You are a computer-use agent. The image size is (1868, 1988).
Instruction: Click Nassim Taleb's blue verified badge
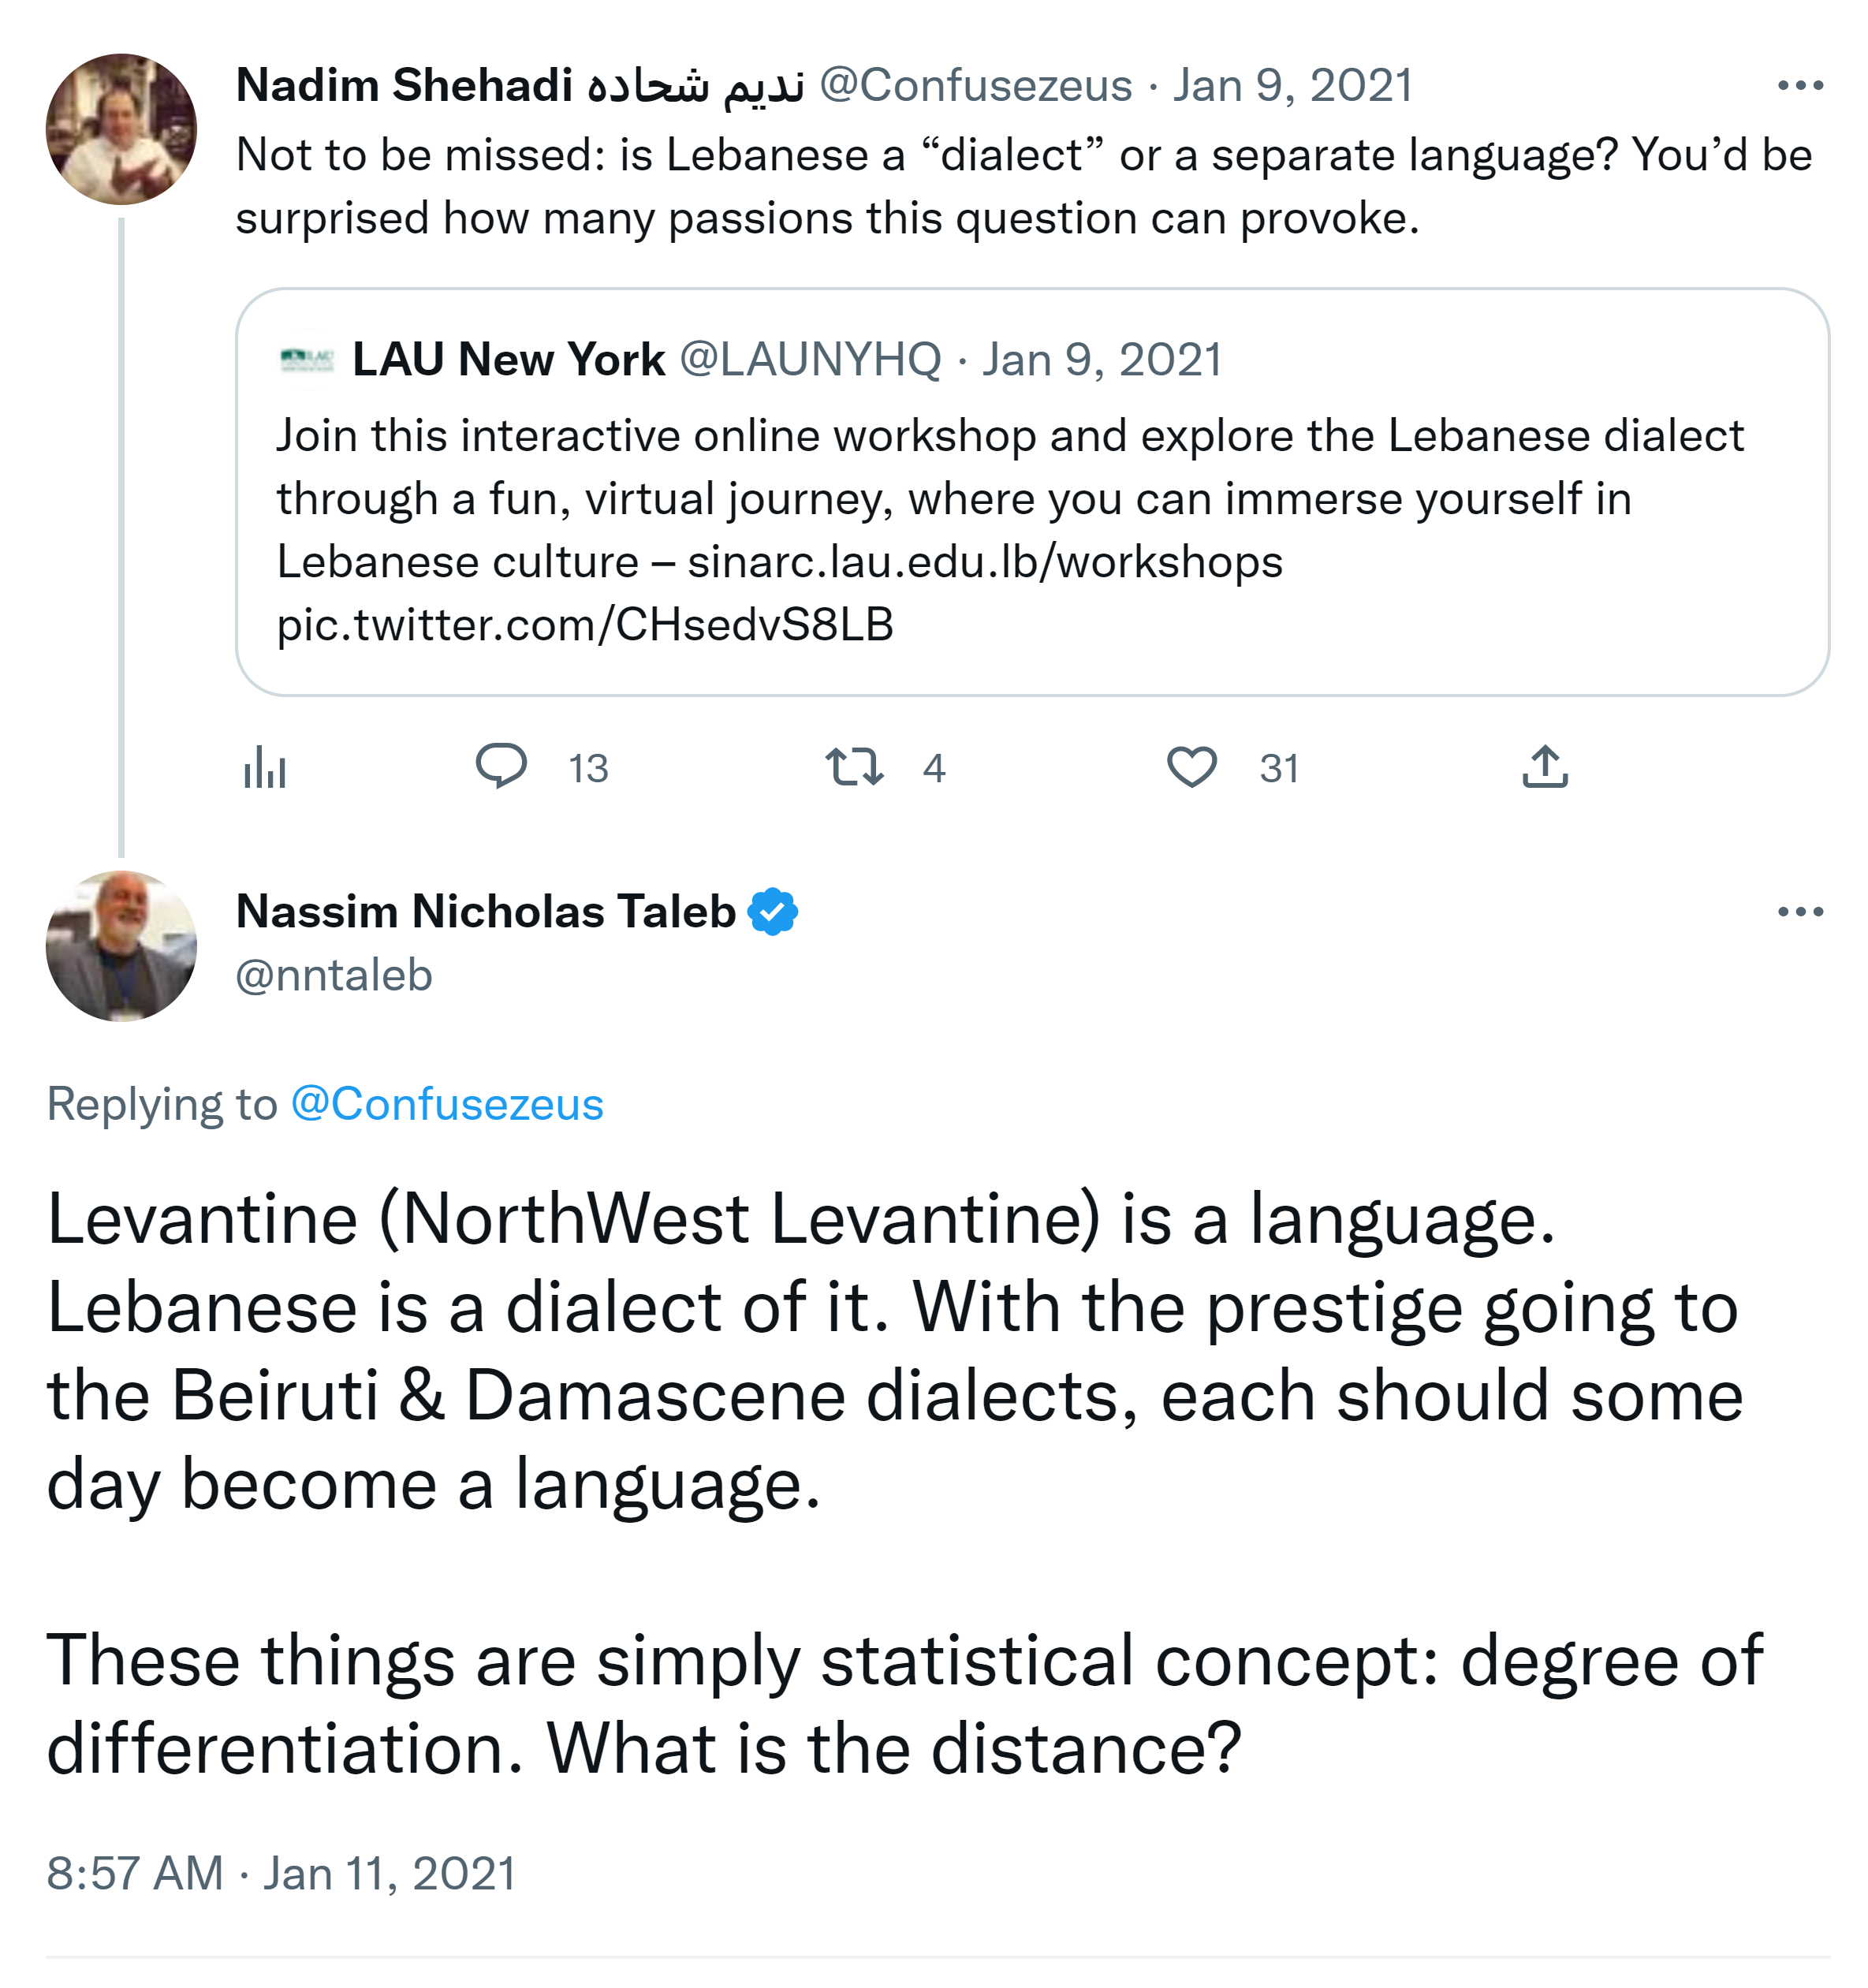click(774, 912)
